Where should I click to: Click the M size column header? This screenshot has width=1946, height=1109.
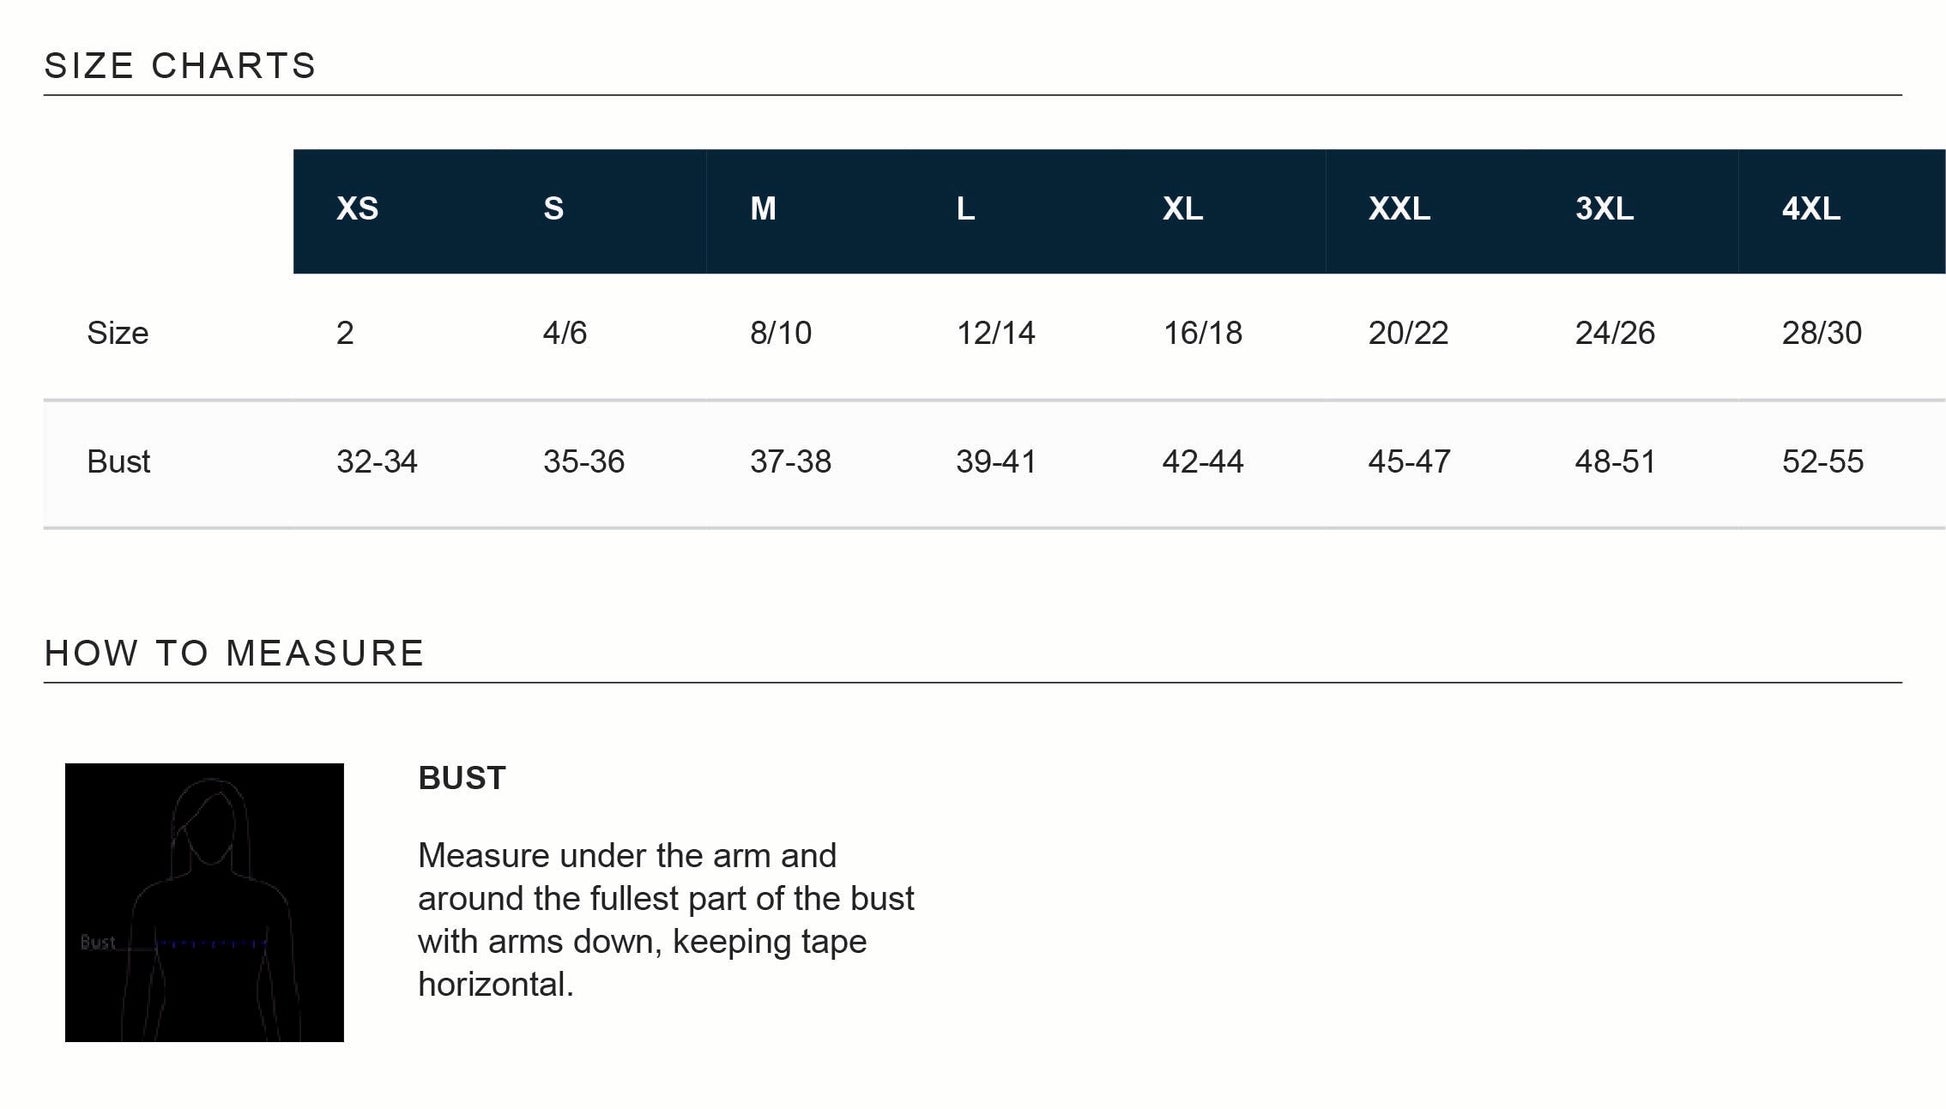coord(763,209)
